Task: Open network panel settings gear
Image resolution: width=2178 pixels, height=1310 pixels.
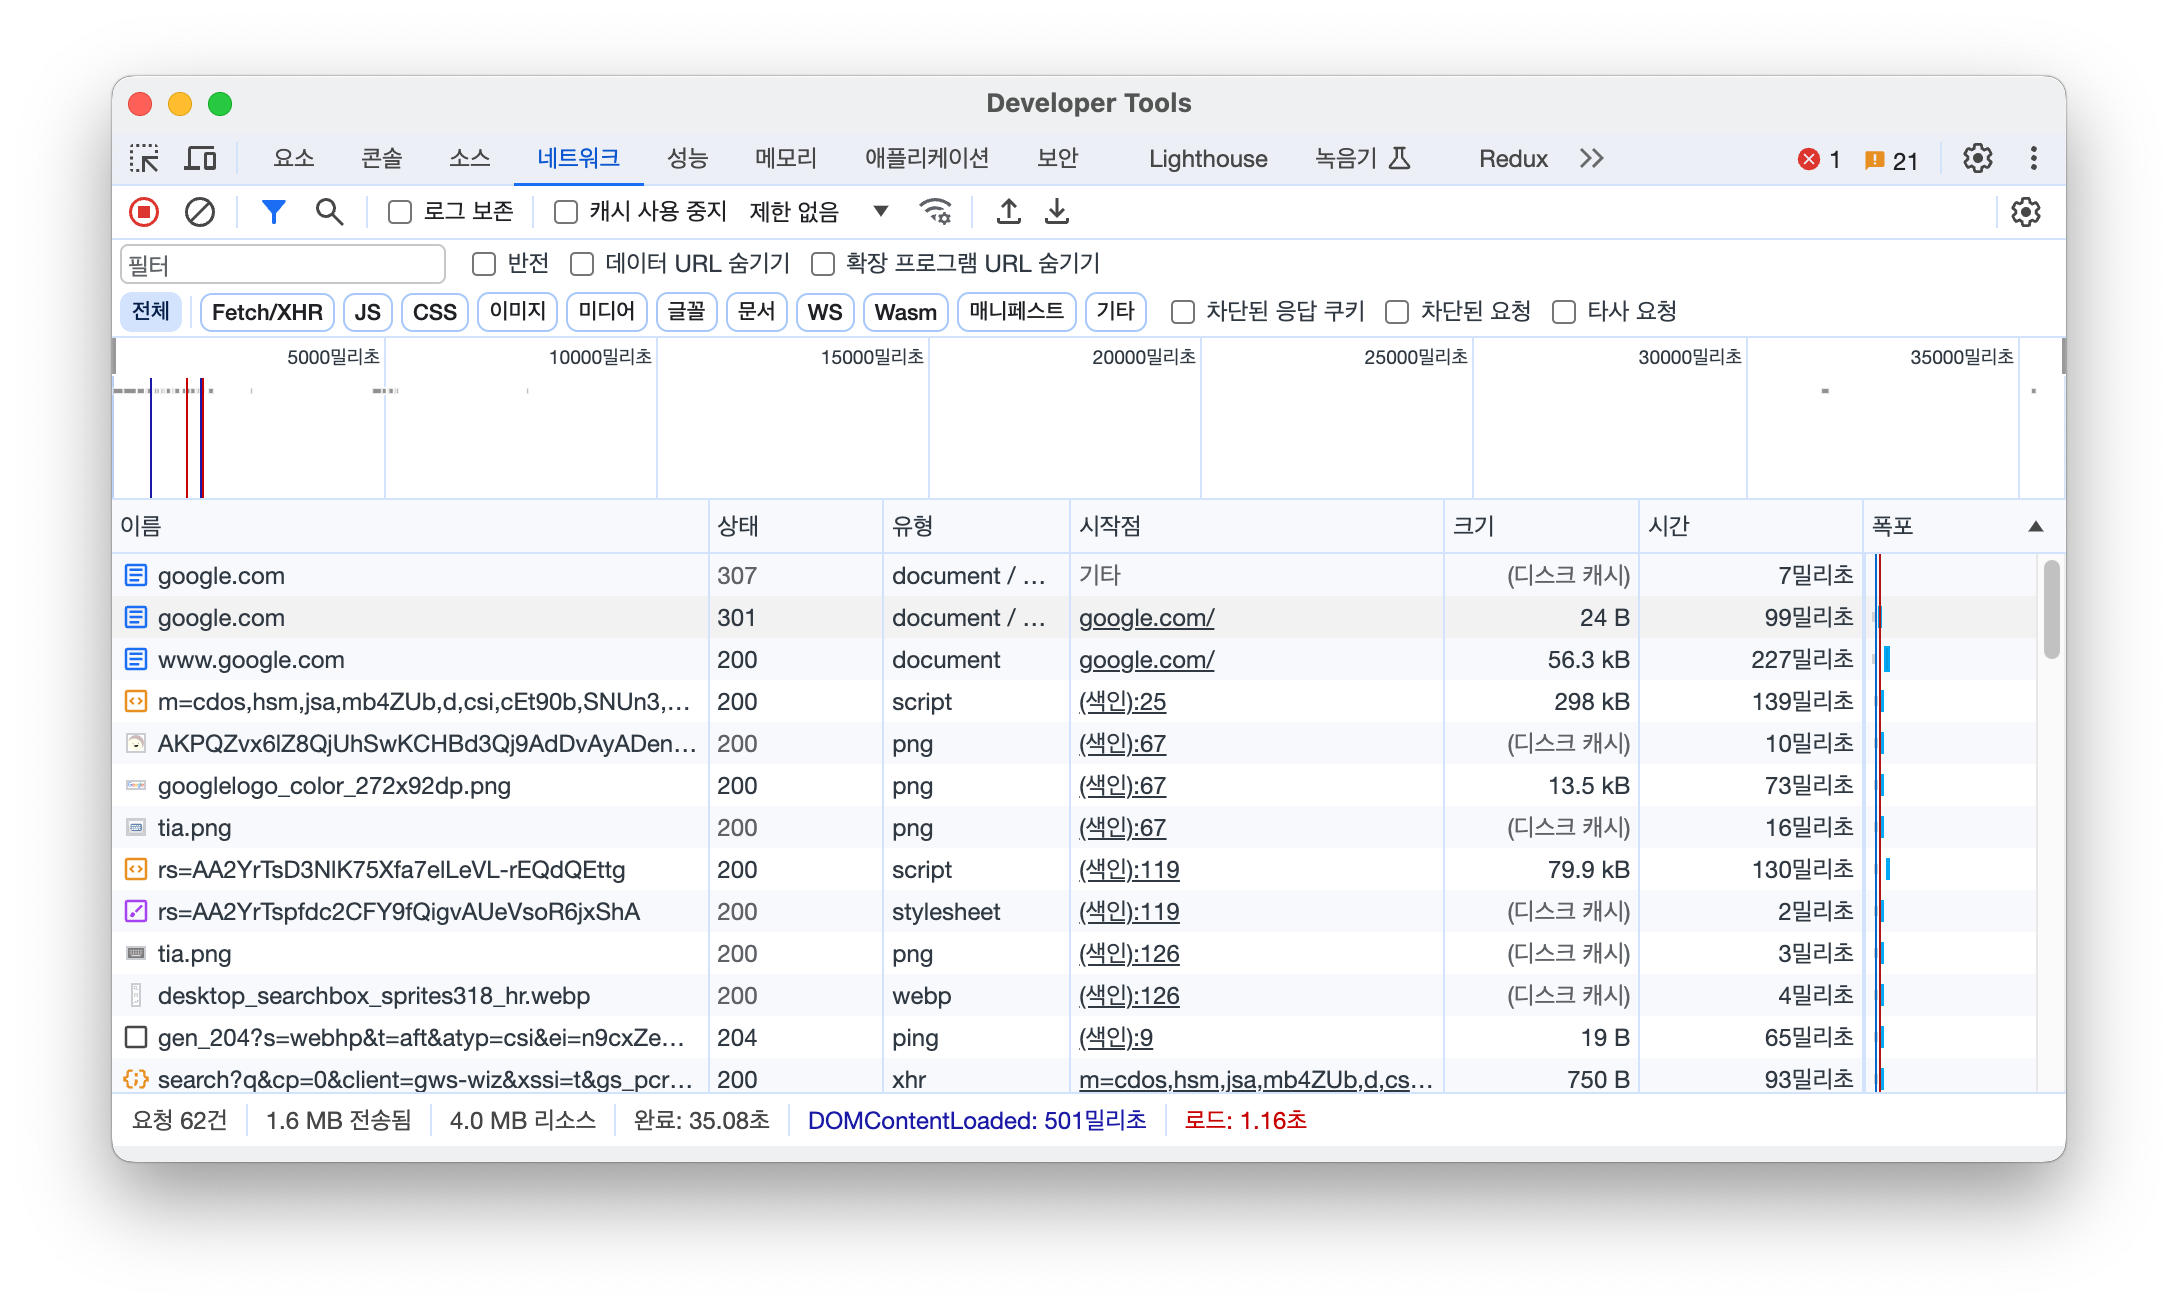Action: click(x=2026, y=212)
